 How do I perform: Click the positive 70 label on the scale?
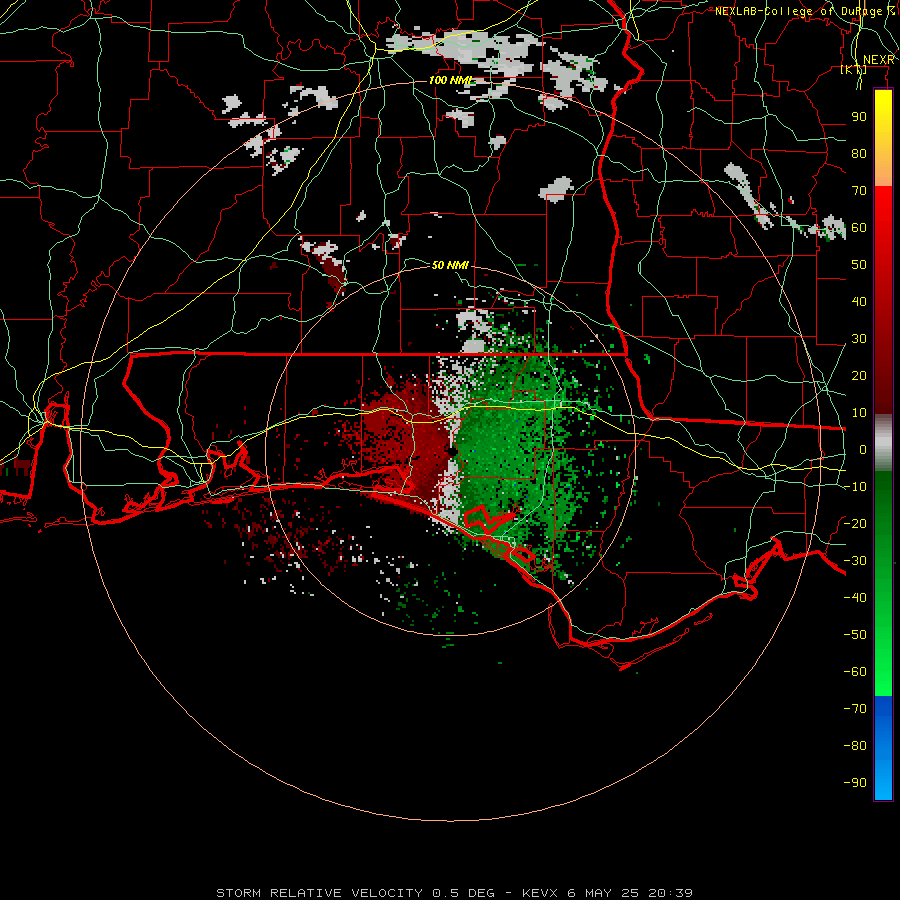[859, 191]
